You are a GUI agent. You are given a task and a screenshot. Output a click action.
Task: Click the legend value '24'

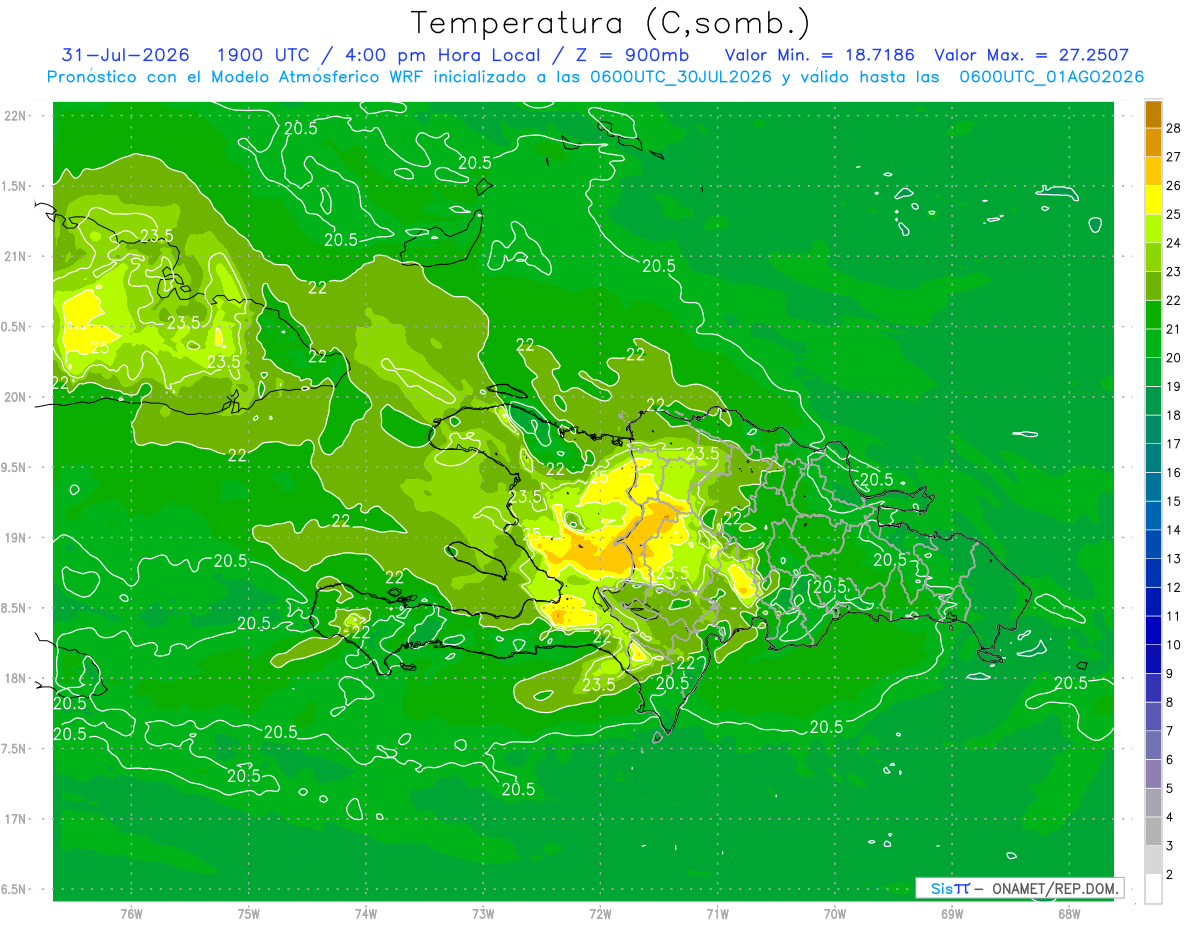point(1173,243)
